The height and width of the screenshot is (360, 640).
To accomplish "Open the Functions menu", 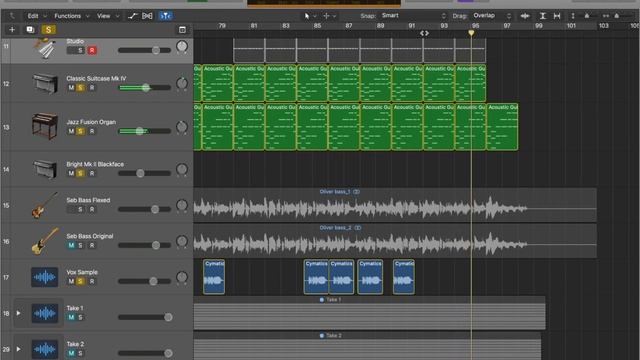I will (x=71, y=16).
